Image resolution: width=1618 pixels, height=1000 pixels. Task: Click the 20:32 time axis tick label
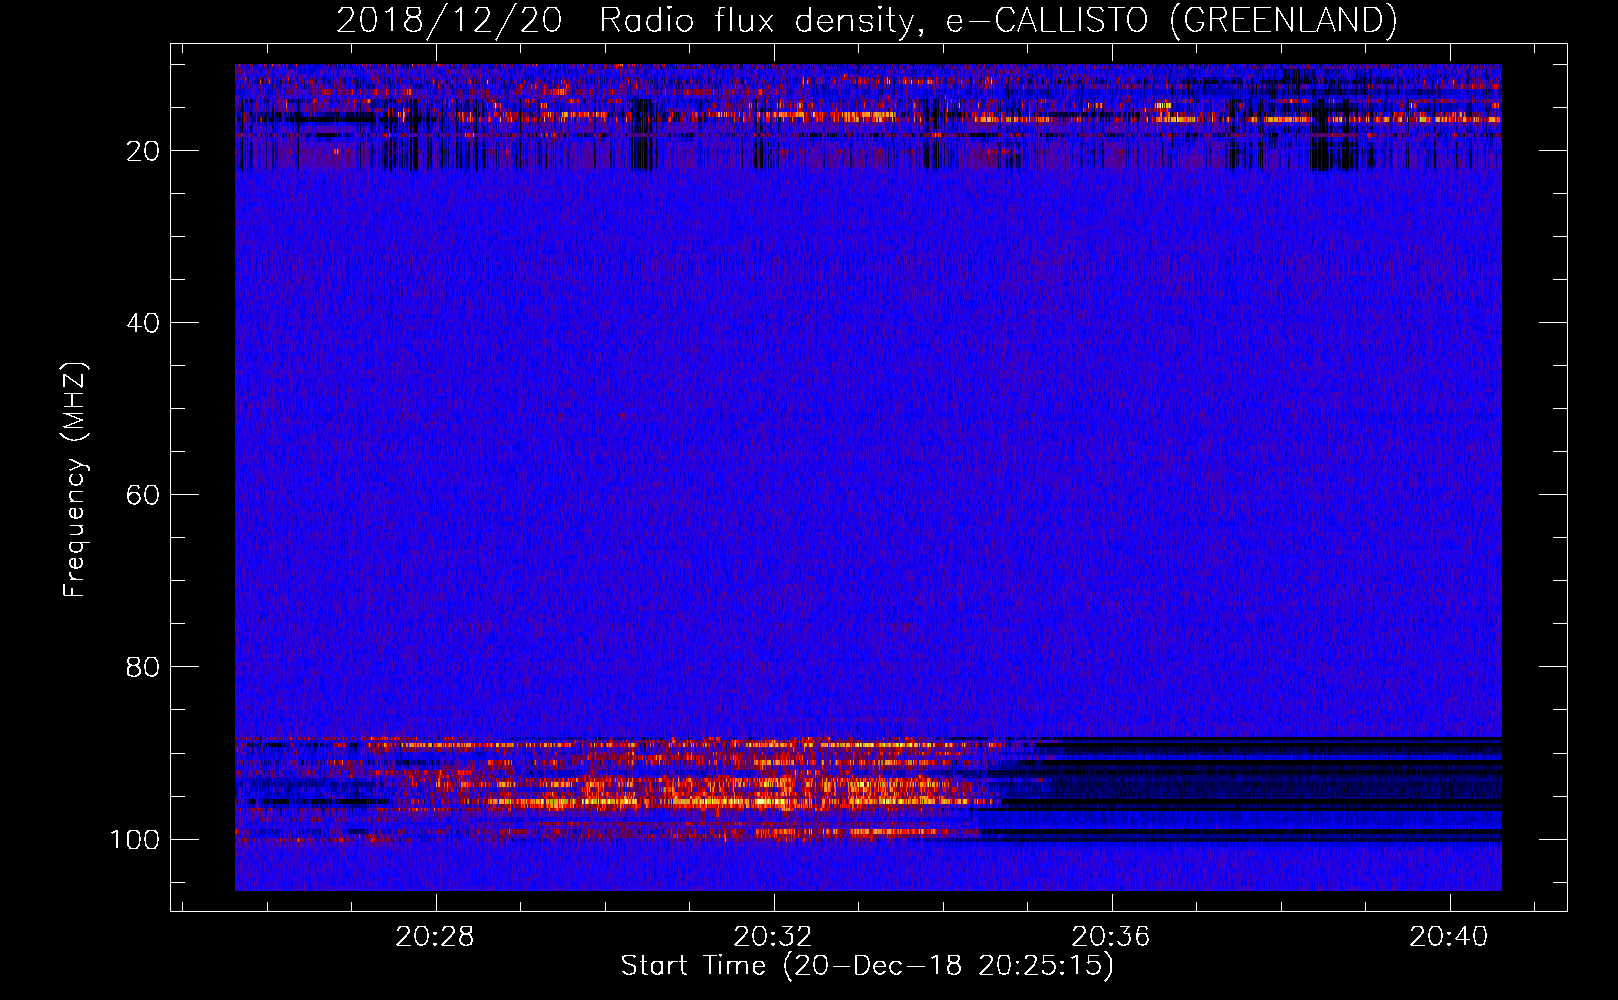pyautogui.click(x=773, y=937)
